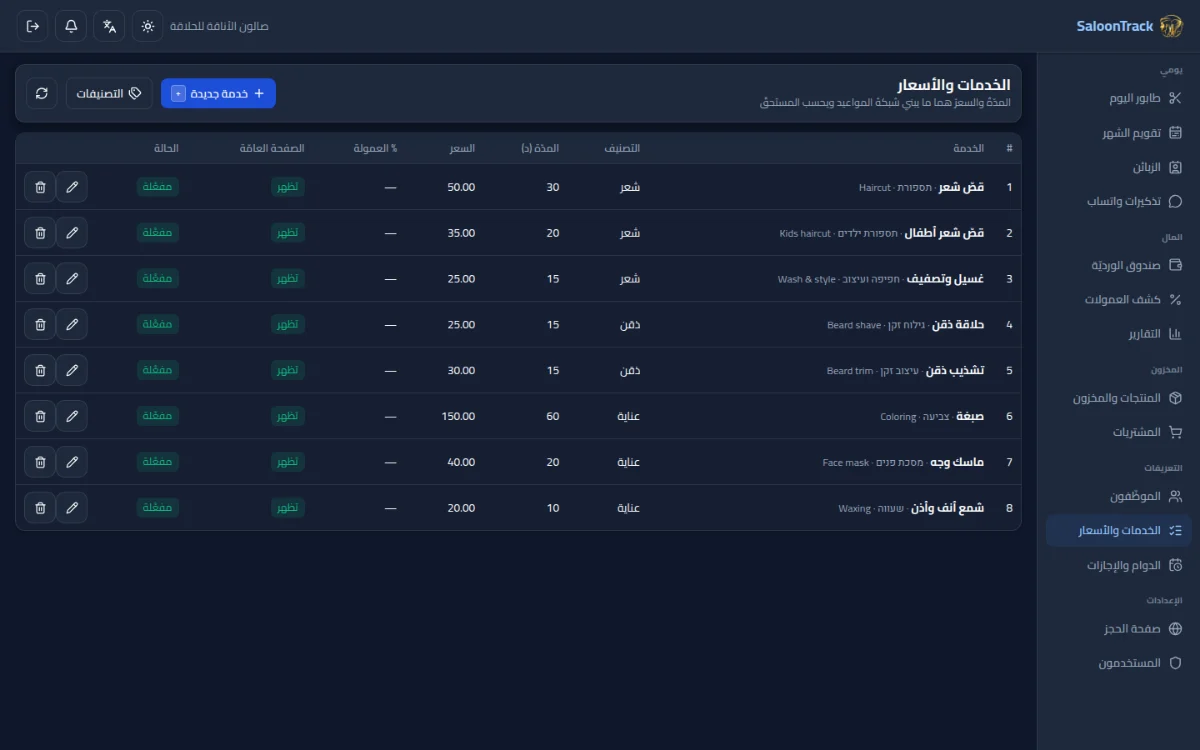Toggle تظهر public visibility for غسيل وتصفيف
1200x750 pixels.
pos(288,279)
